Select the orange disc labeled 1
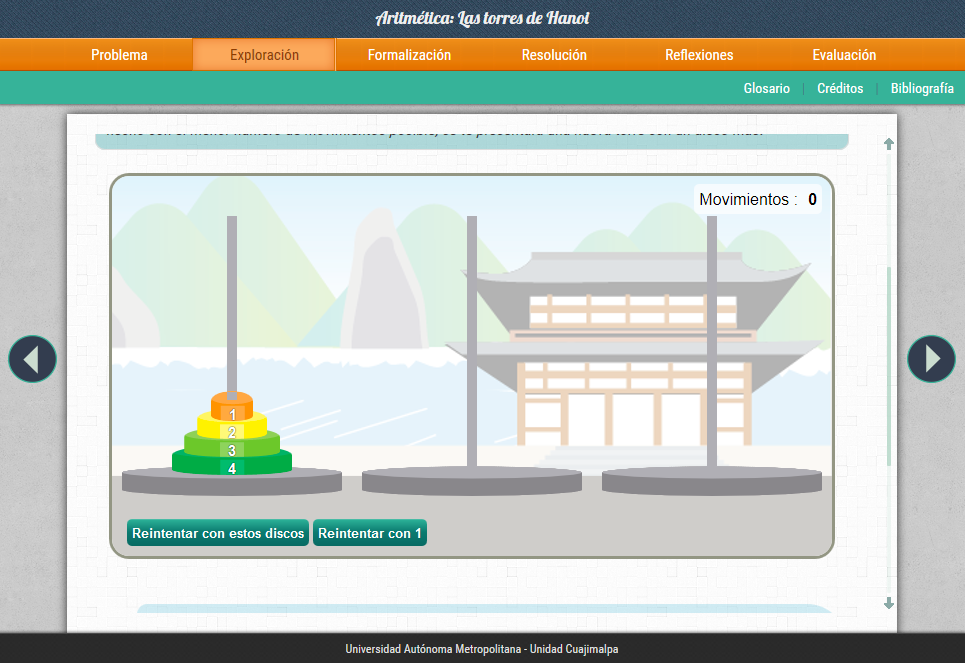This screenshot has width=965, height=663. pos(232,410)
